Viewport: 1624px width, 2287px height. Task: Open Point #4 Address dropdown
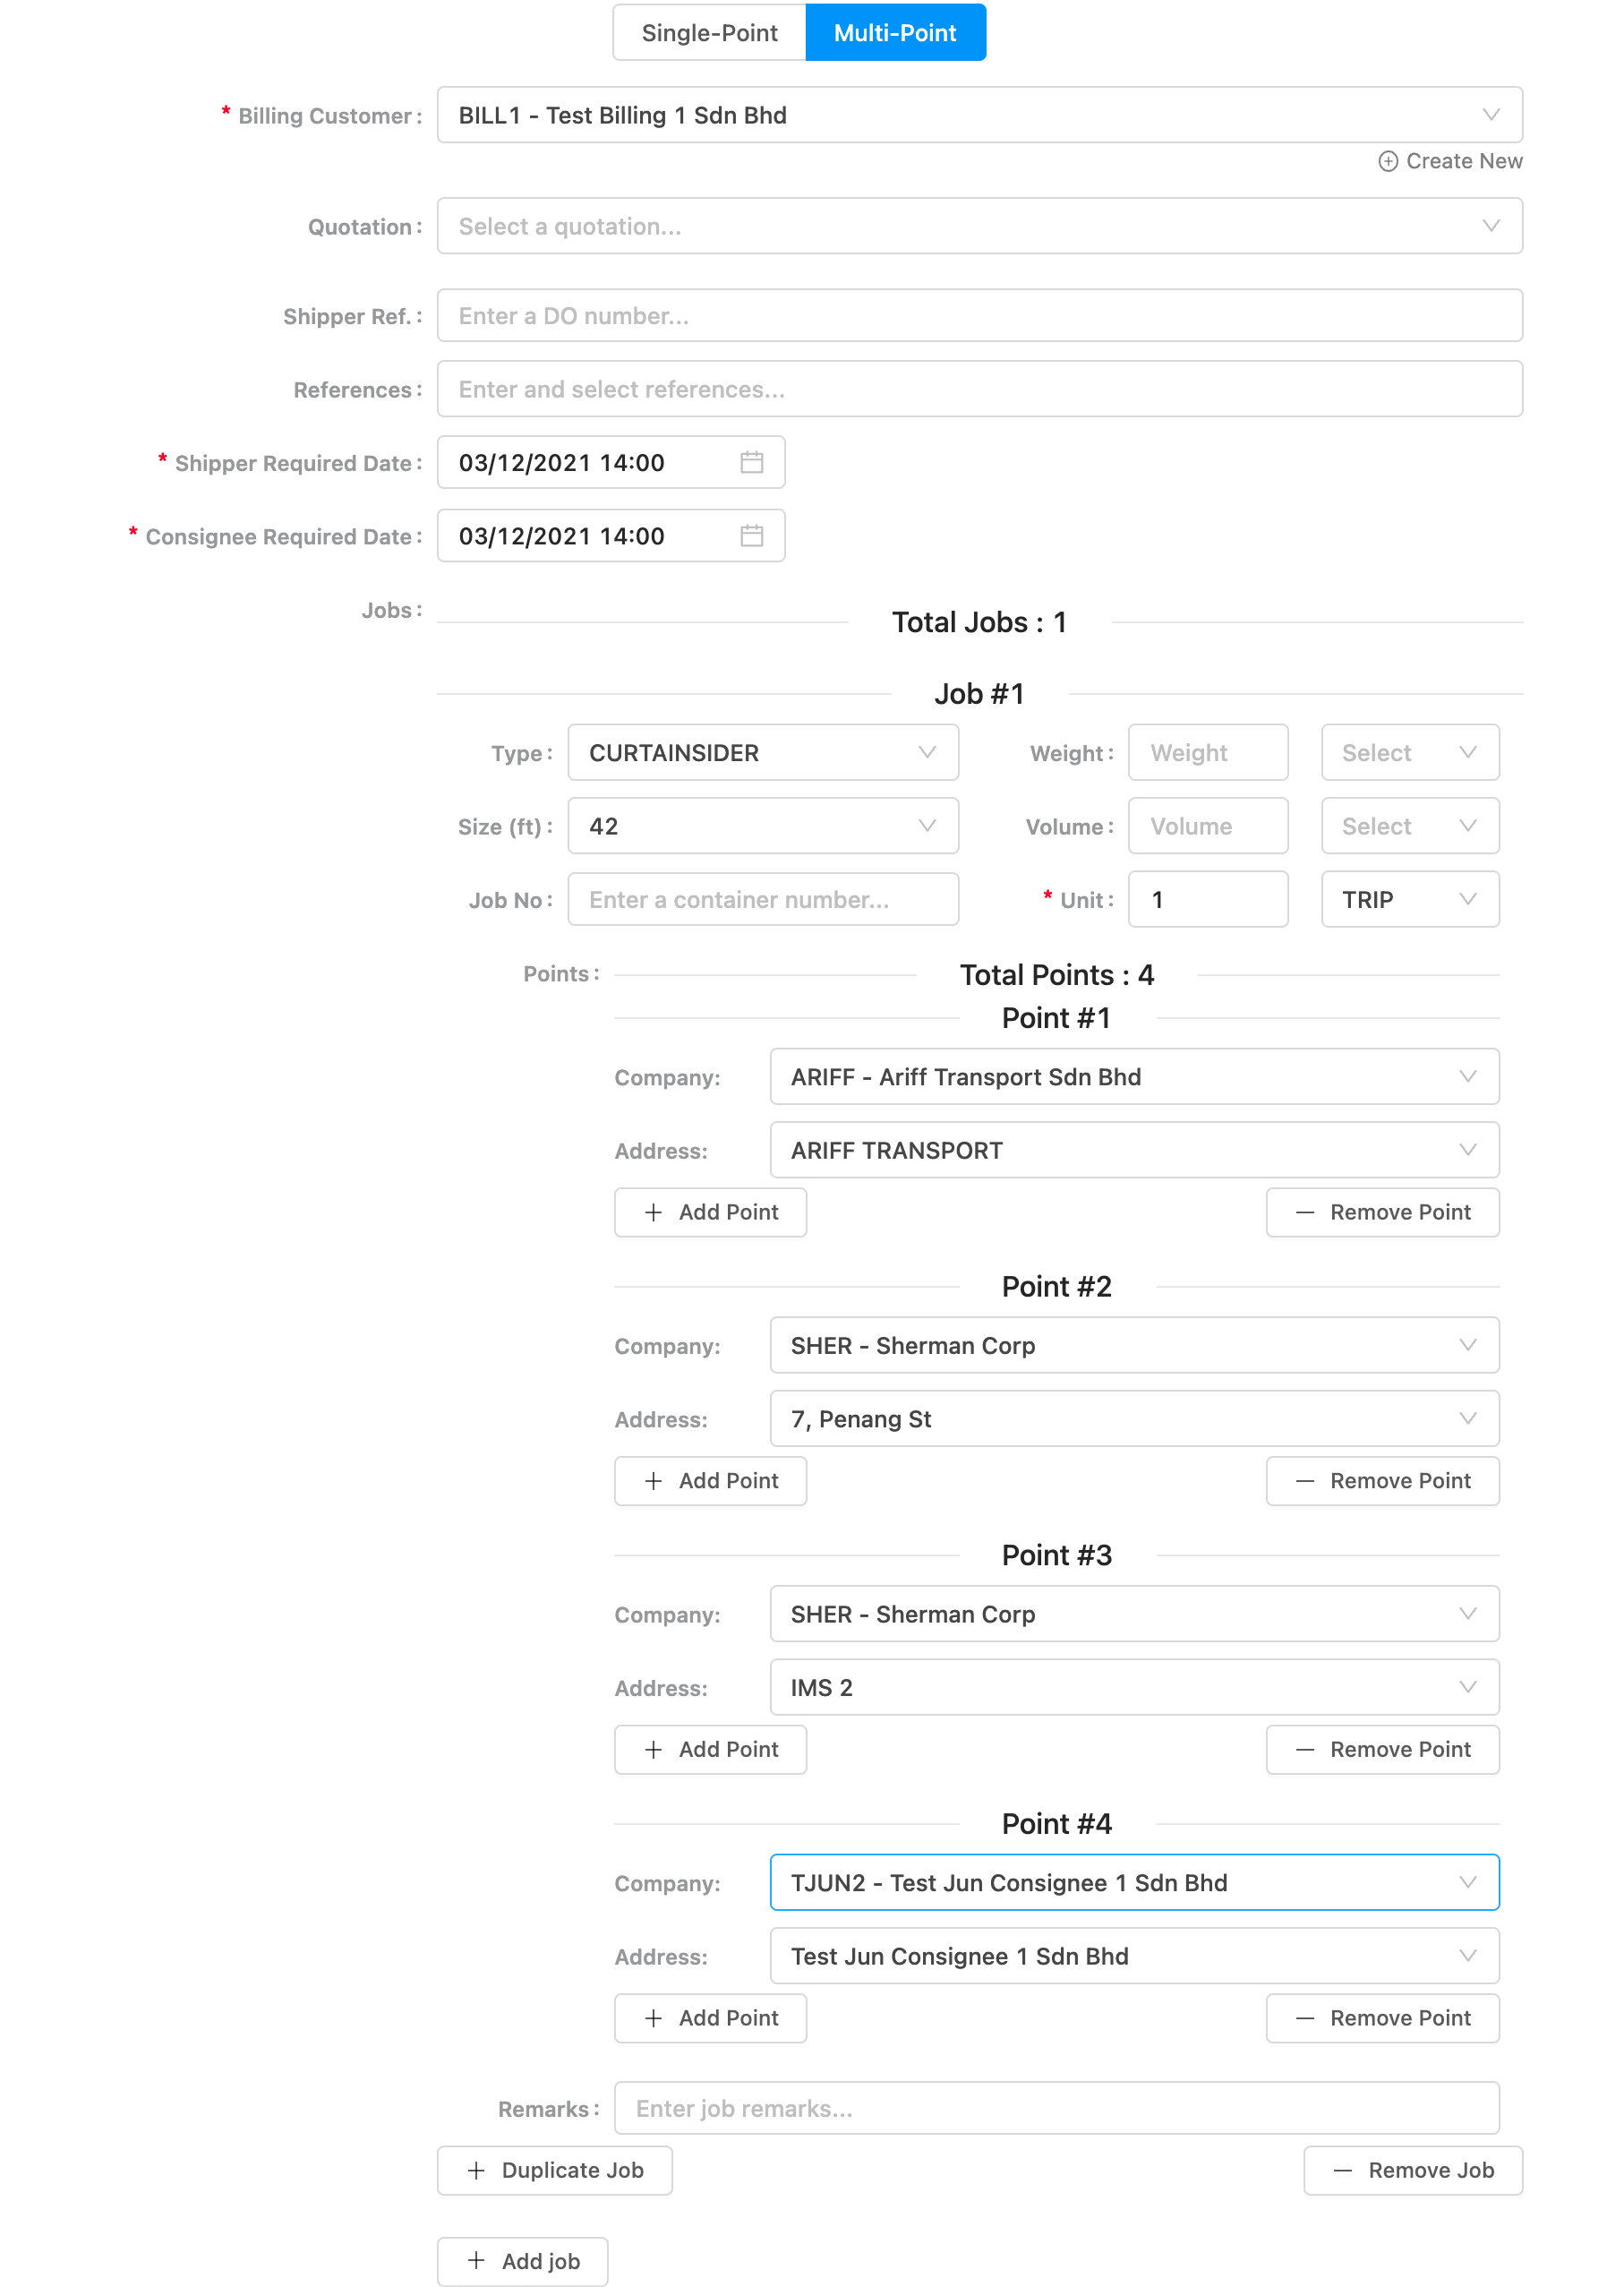point(1134,1956)
